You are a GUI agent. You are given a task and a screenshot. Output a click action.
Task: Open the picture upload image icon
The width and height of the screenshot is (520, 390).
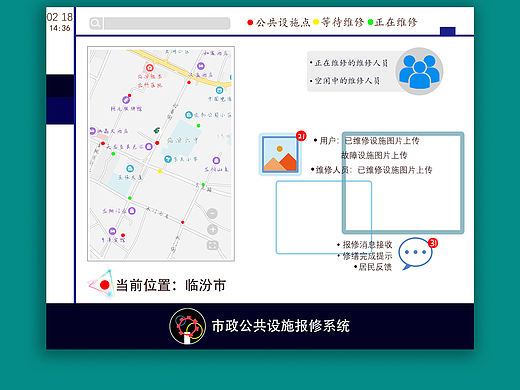click(280, 154)
